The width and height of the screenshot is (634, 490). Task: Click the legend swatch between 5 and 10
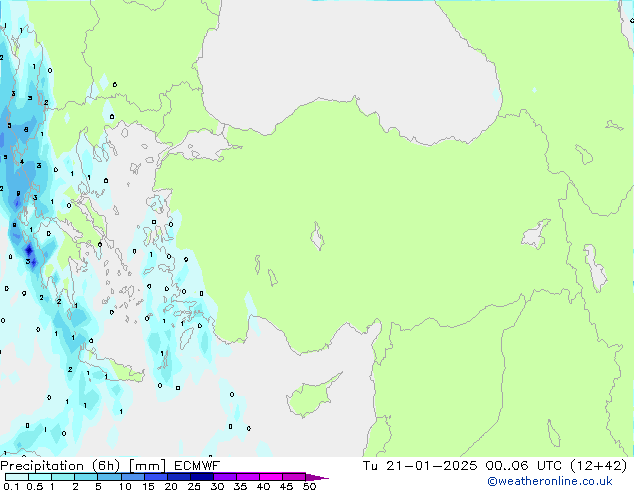point(110,477)
